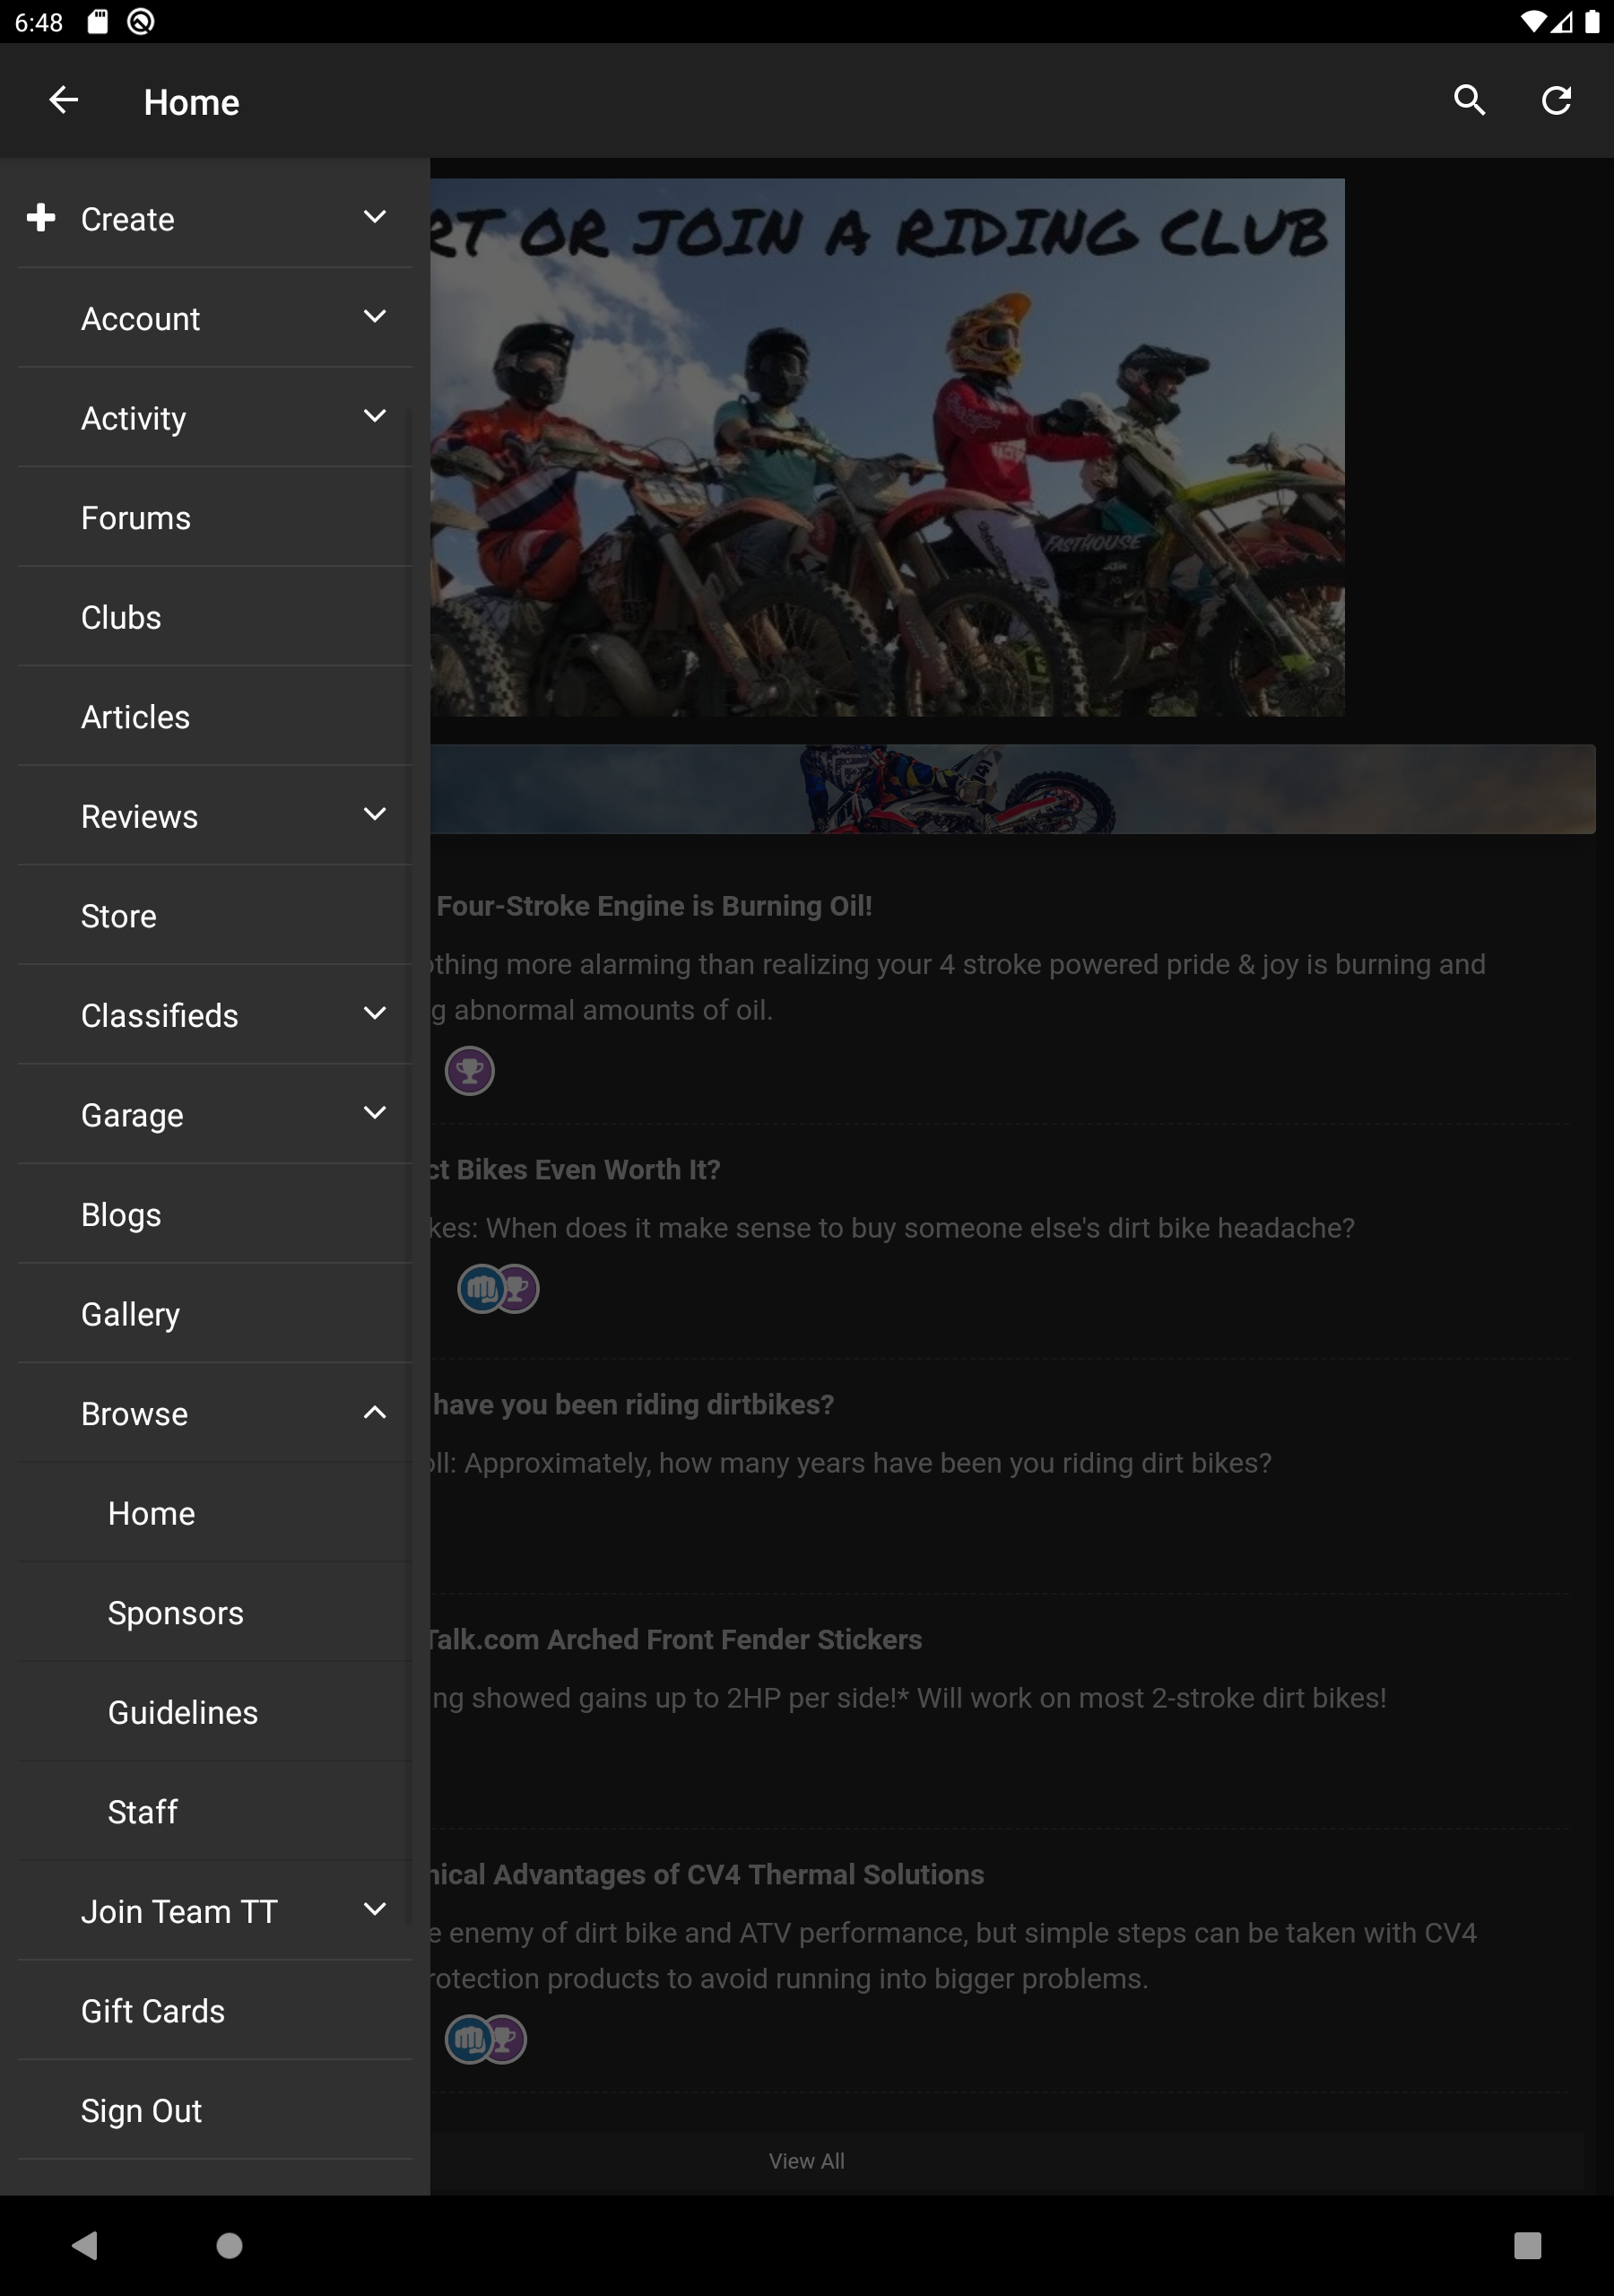This screenshot has width=1614, height=2296.
Task: Tap the Activity menu label
Action: tap(134, 418)
